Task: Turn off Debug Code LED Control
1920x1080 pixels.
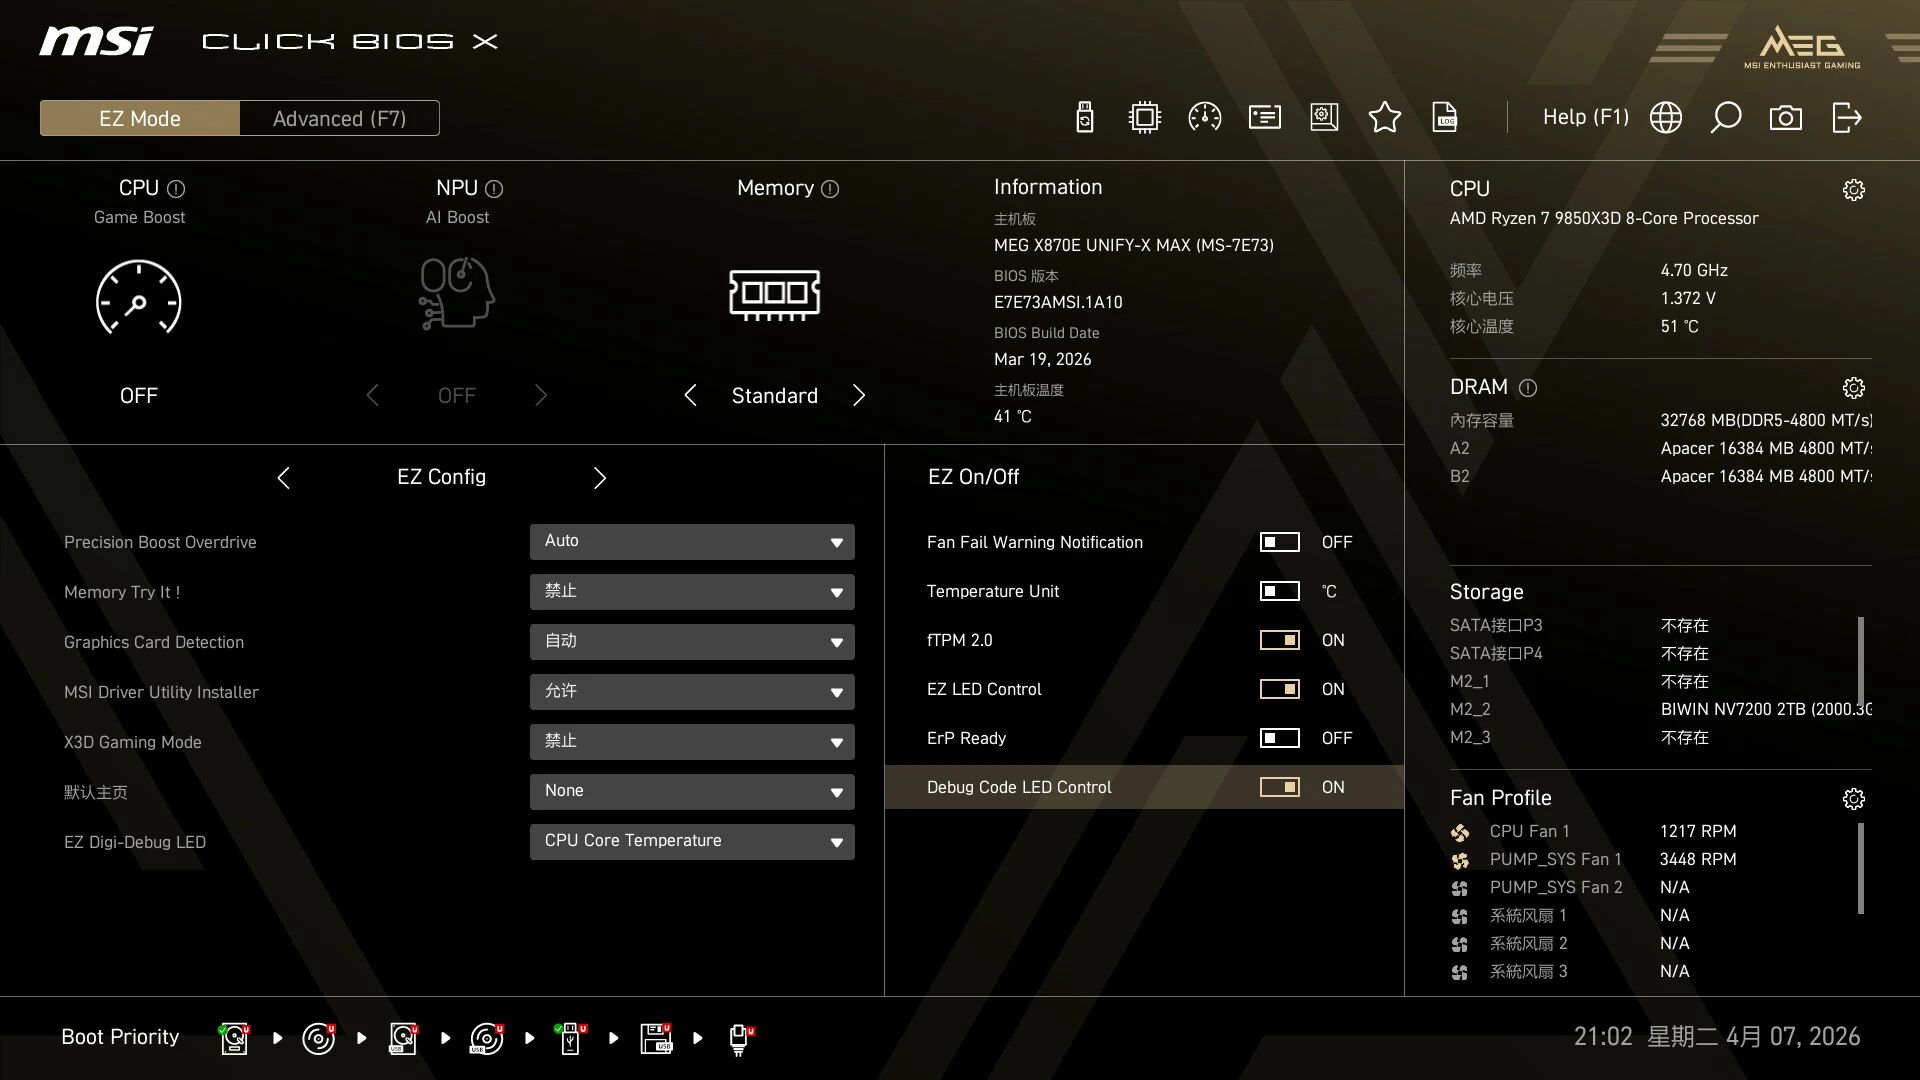Action: 1279,787
